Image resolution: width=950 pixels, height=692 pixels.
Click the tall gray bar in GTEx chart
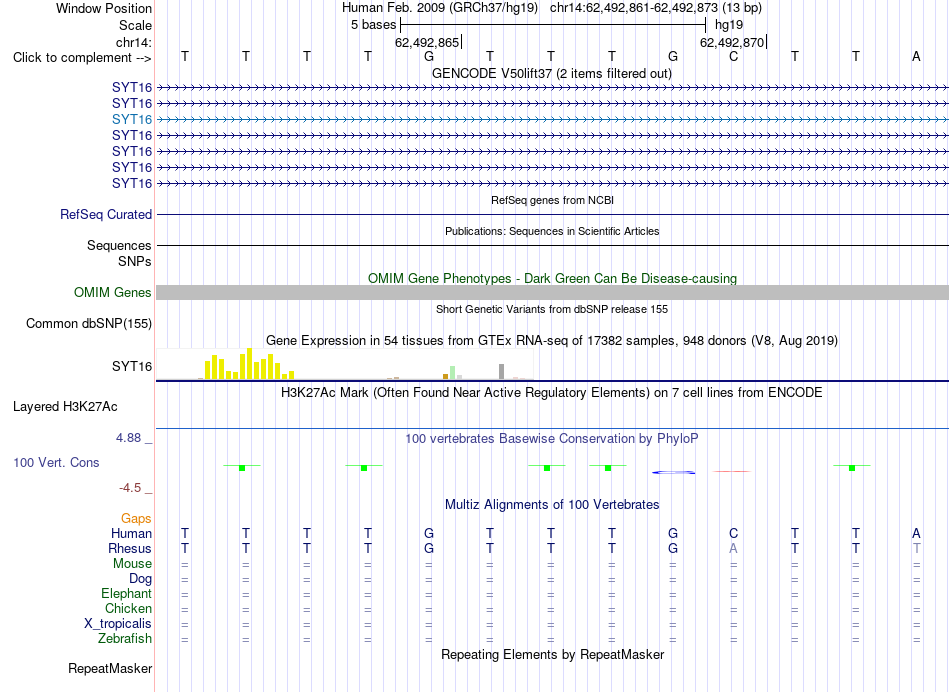(502, 371)
